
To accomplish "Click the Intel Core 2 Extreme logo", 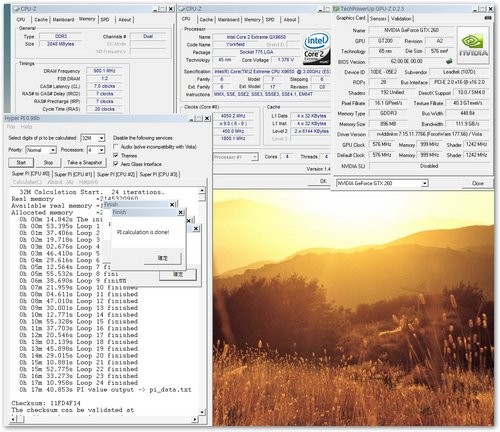I will point(316,49).
